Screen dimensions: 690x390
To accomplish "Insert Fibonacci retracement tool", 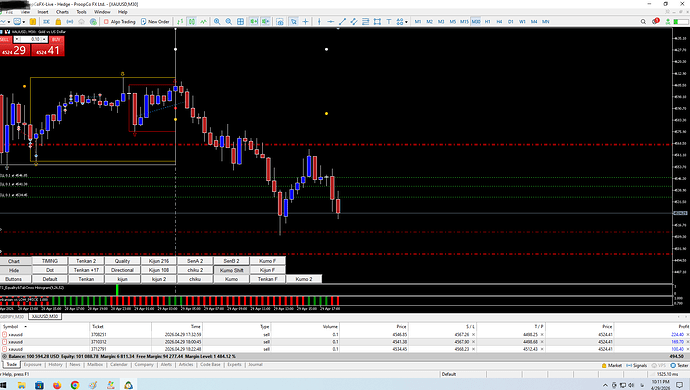I will (365, 22).
